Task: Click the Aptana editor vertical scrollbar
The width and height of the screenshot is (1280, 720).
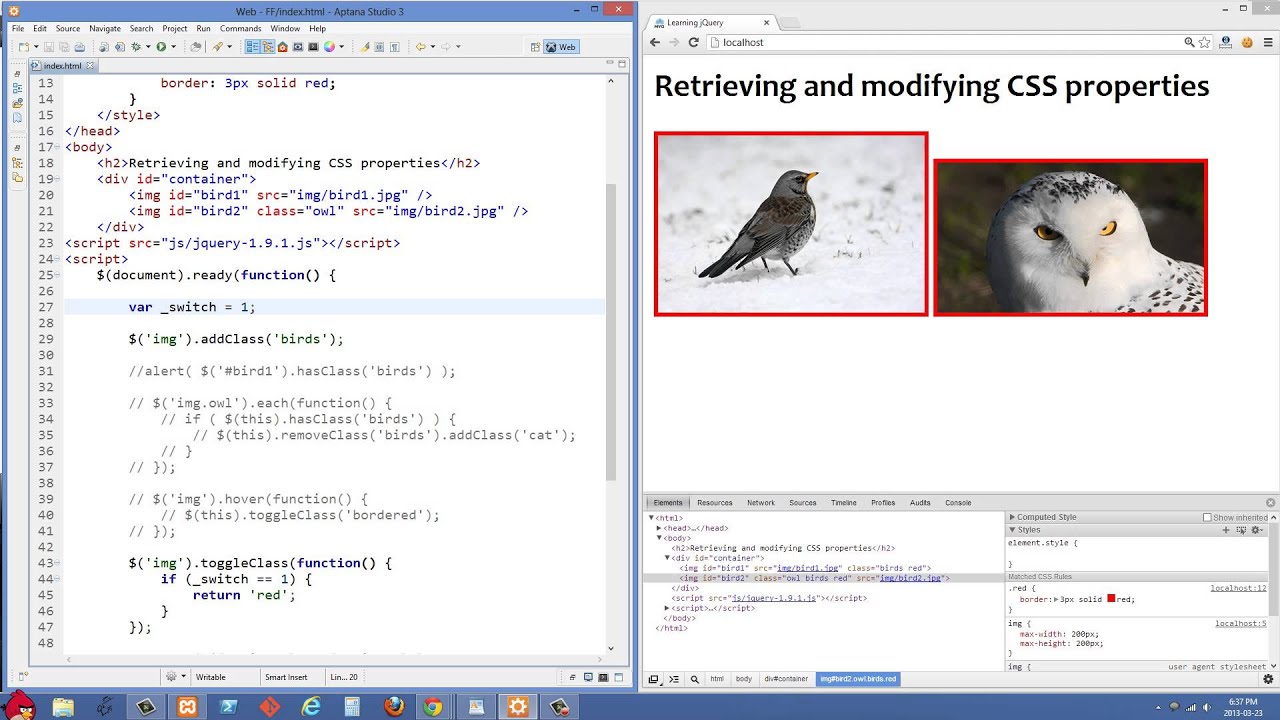Action: tap(612, 330)
